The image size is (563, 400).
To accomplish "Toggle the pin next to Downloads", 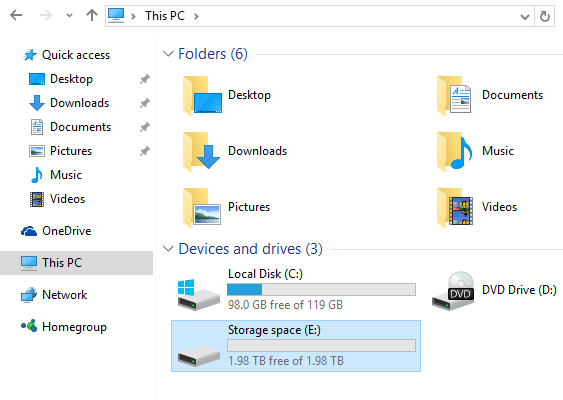I will (145, 103).
